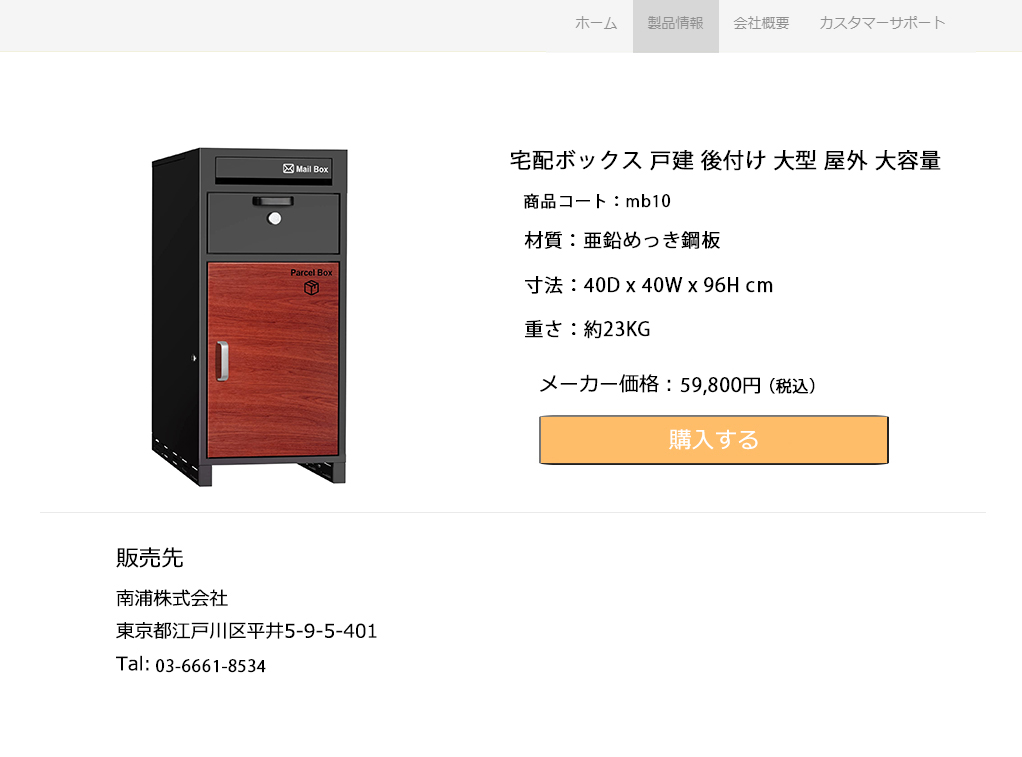1022x757 pixels.
Task: Click the 販売先 section heading
Action: point(150,557)
